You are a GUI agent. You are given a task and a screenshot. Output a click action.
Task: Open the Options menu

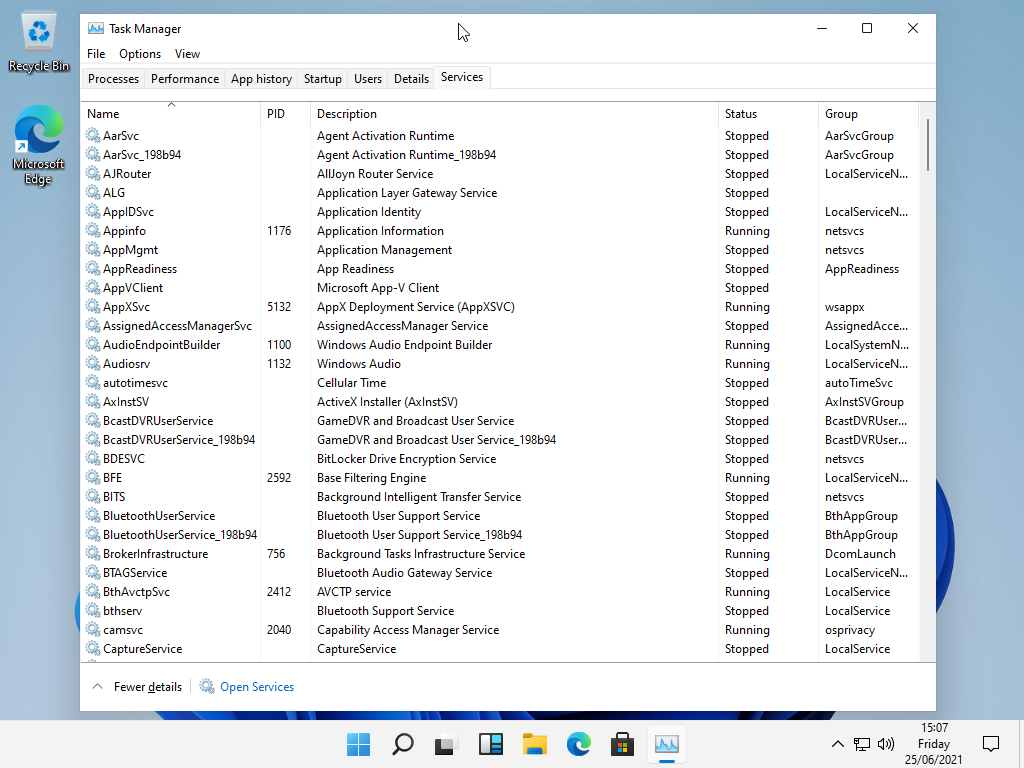[x=140, y=54]
